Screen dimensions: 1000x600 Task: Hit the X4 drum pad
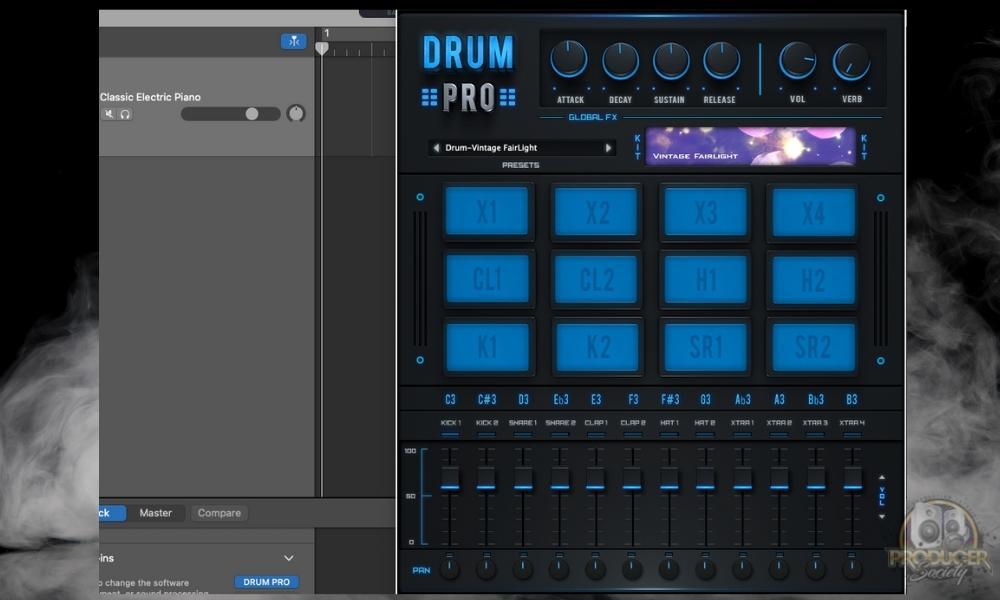(x=813, y=211)
